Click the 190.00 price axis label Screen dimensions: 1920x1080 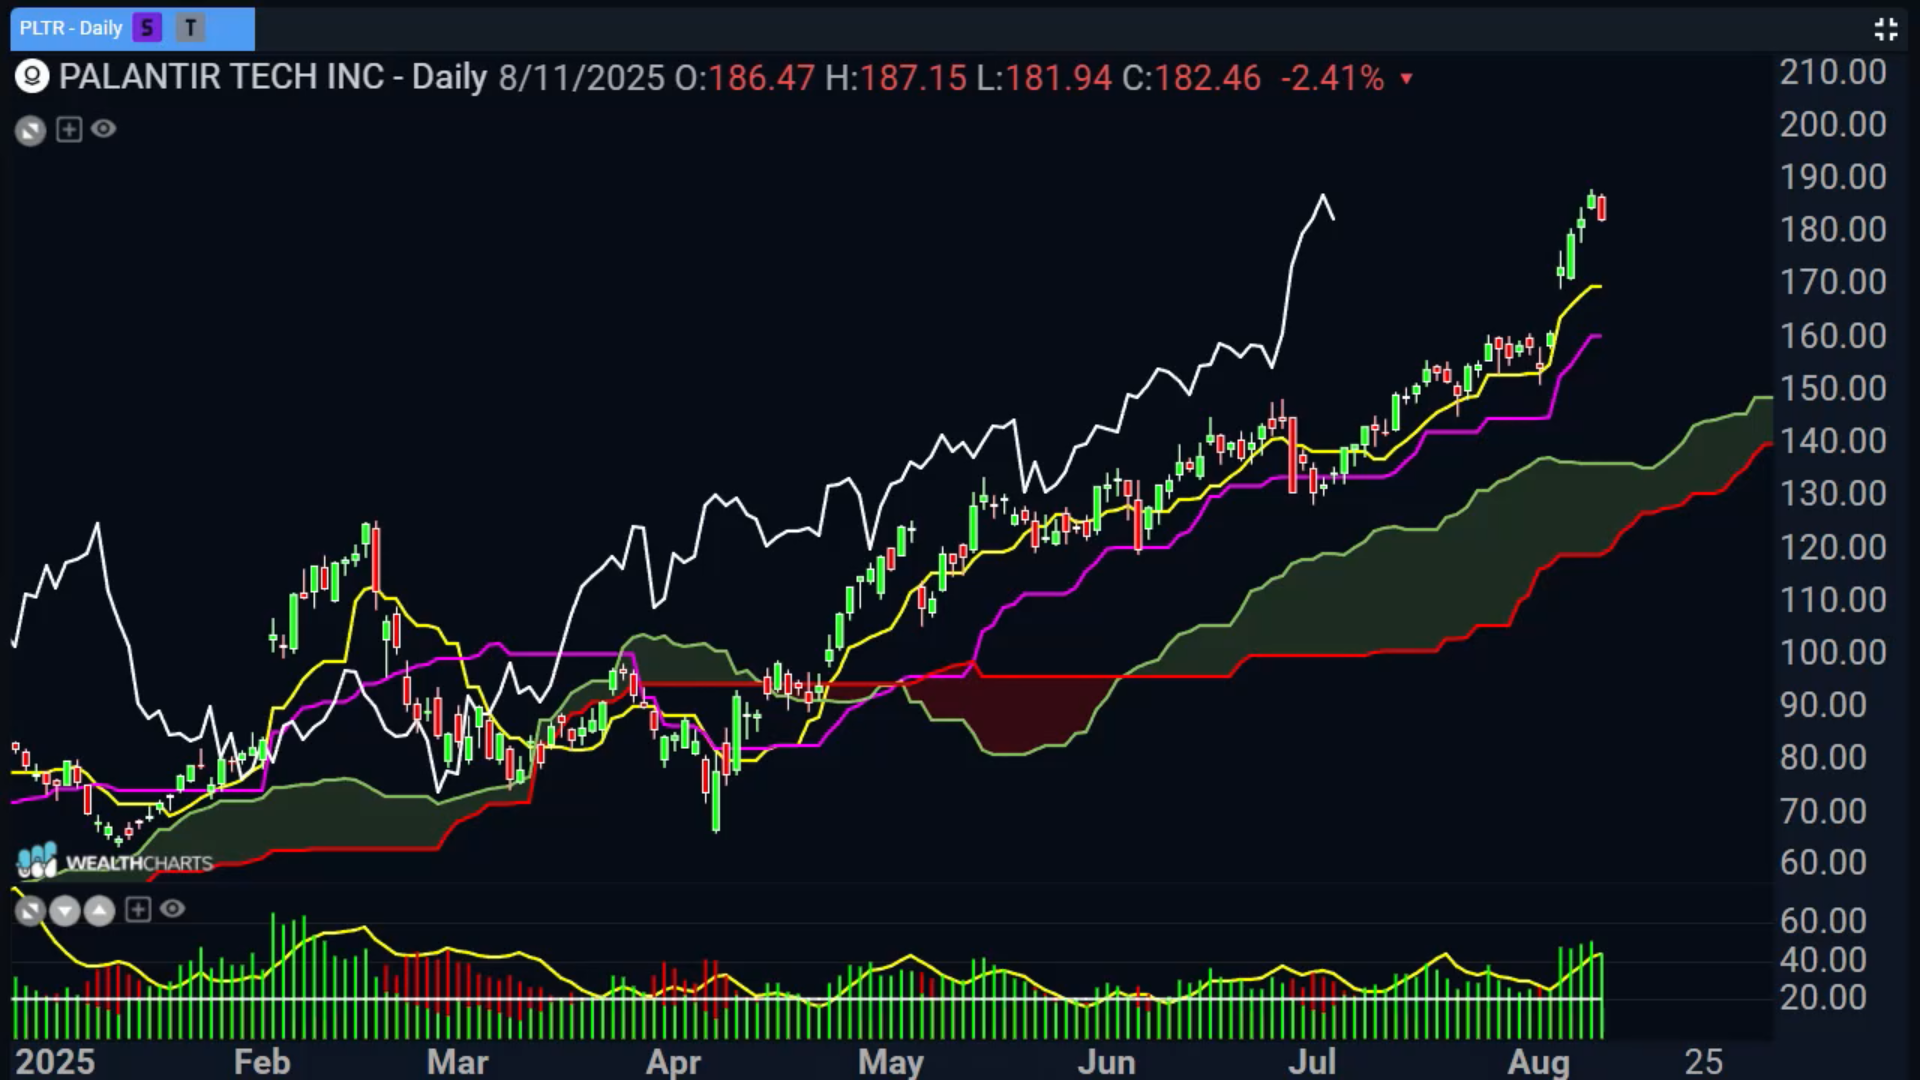pos(1833,177)
